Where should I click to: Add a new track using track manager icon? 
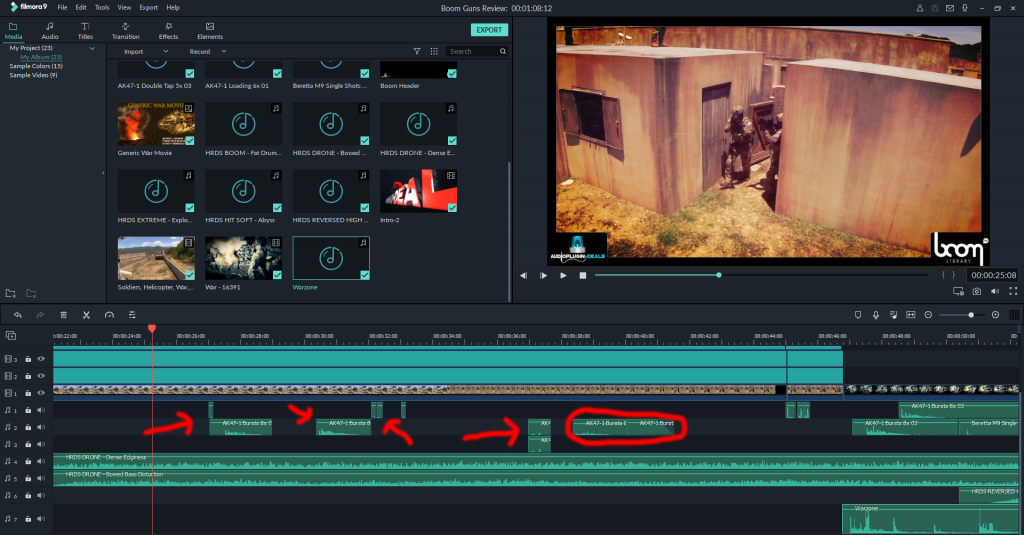click(10, 336)
